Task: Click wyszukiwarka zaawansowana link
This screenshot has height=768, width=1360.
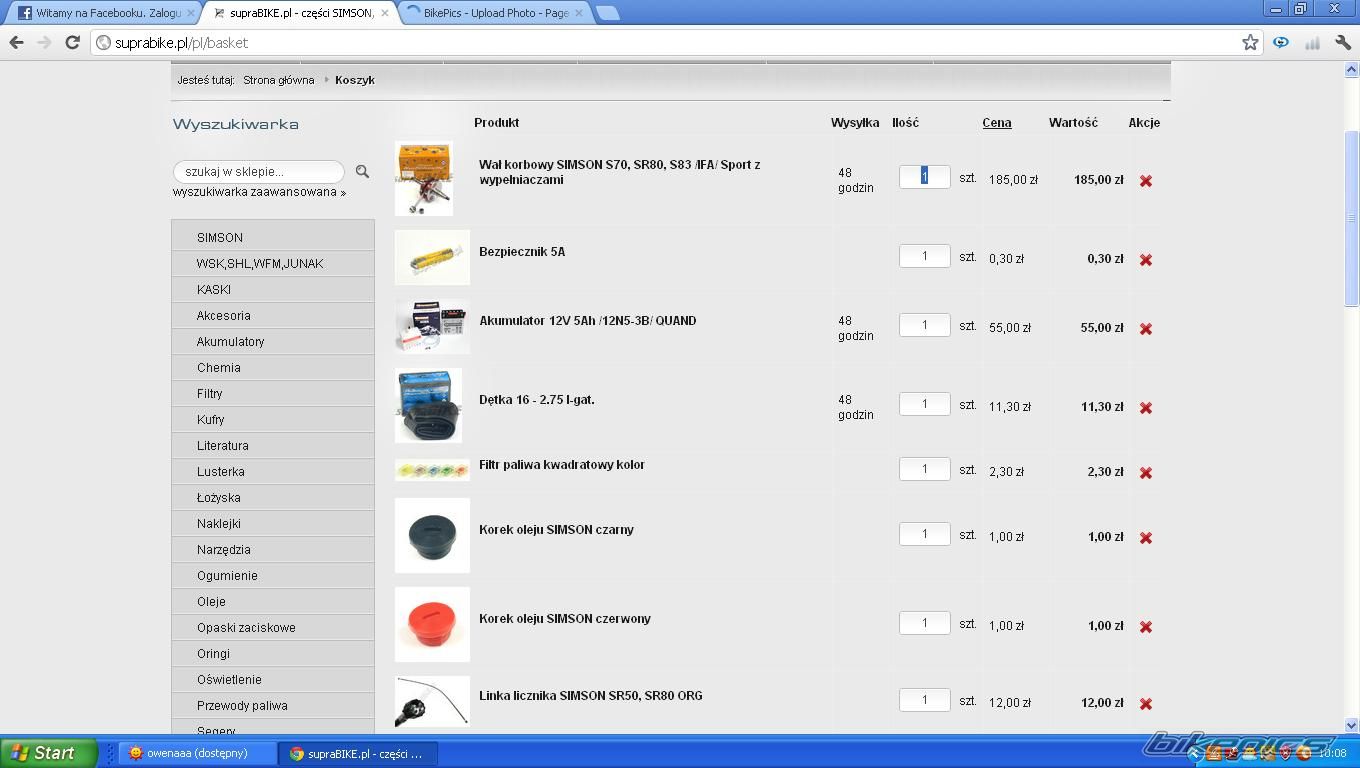Action: point(259,192)
